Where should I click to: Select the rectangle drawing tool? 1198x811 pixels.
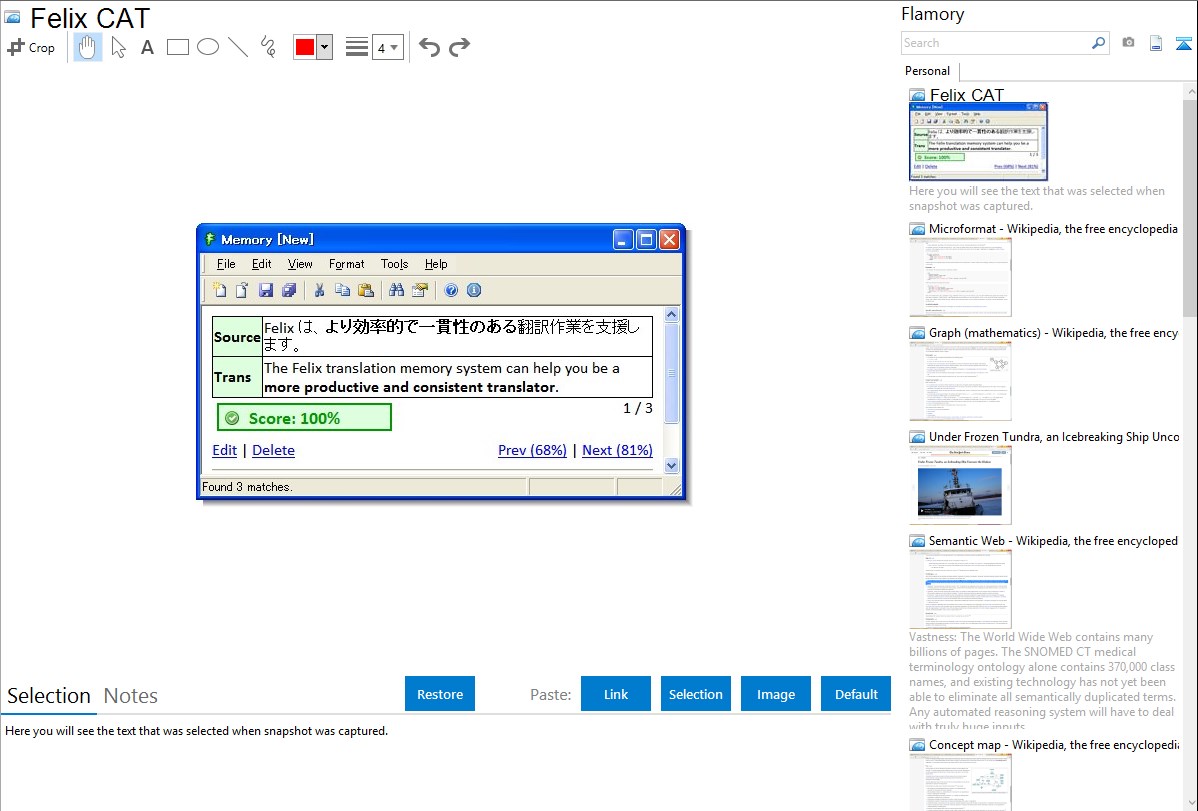(x=177, y=47)
